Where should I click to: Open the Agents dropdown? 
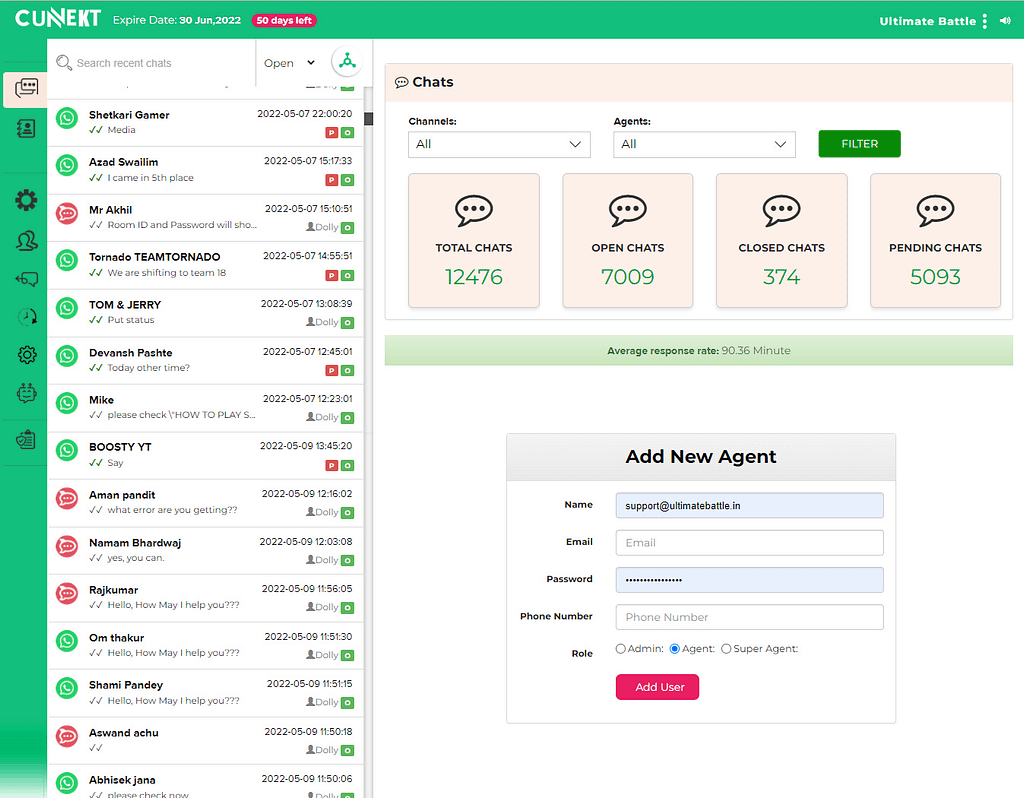click(704, 144)
